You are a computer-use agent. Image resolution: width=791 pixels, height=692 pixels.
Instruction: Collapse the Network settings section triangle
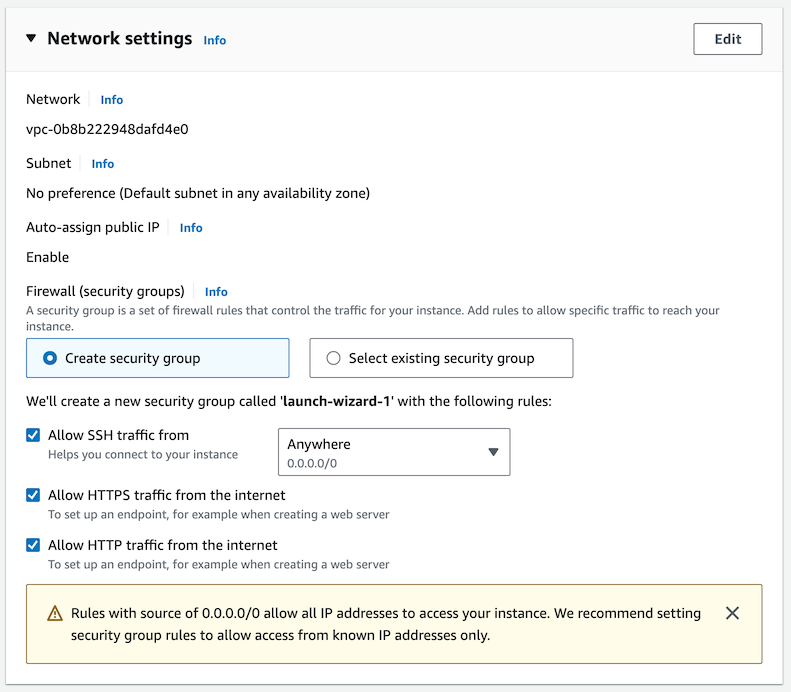tap(31, 39)
